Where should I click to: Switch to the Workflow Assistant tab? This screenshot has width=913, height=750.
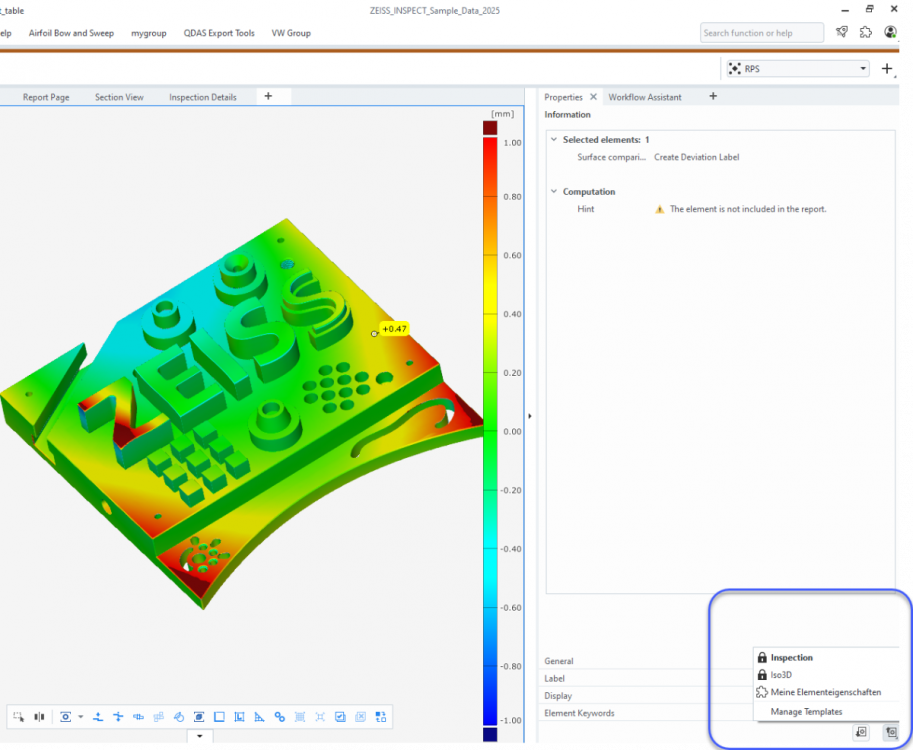click(645, 97)
